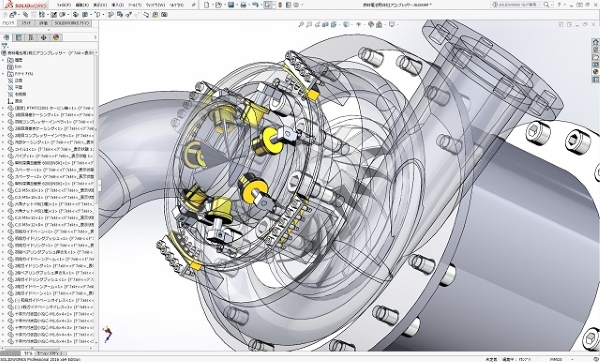The width and height of the screenshot is (600, 362).
Task: Click the Save icon in the top toolbar
Action: point(231,5)
